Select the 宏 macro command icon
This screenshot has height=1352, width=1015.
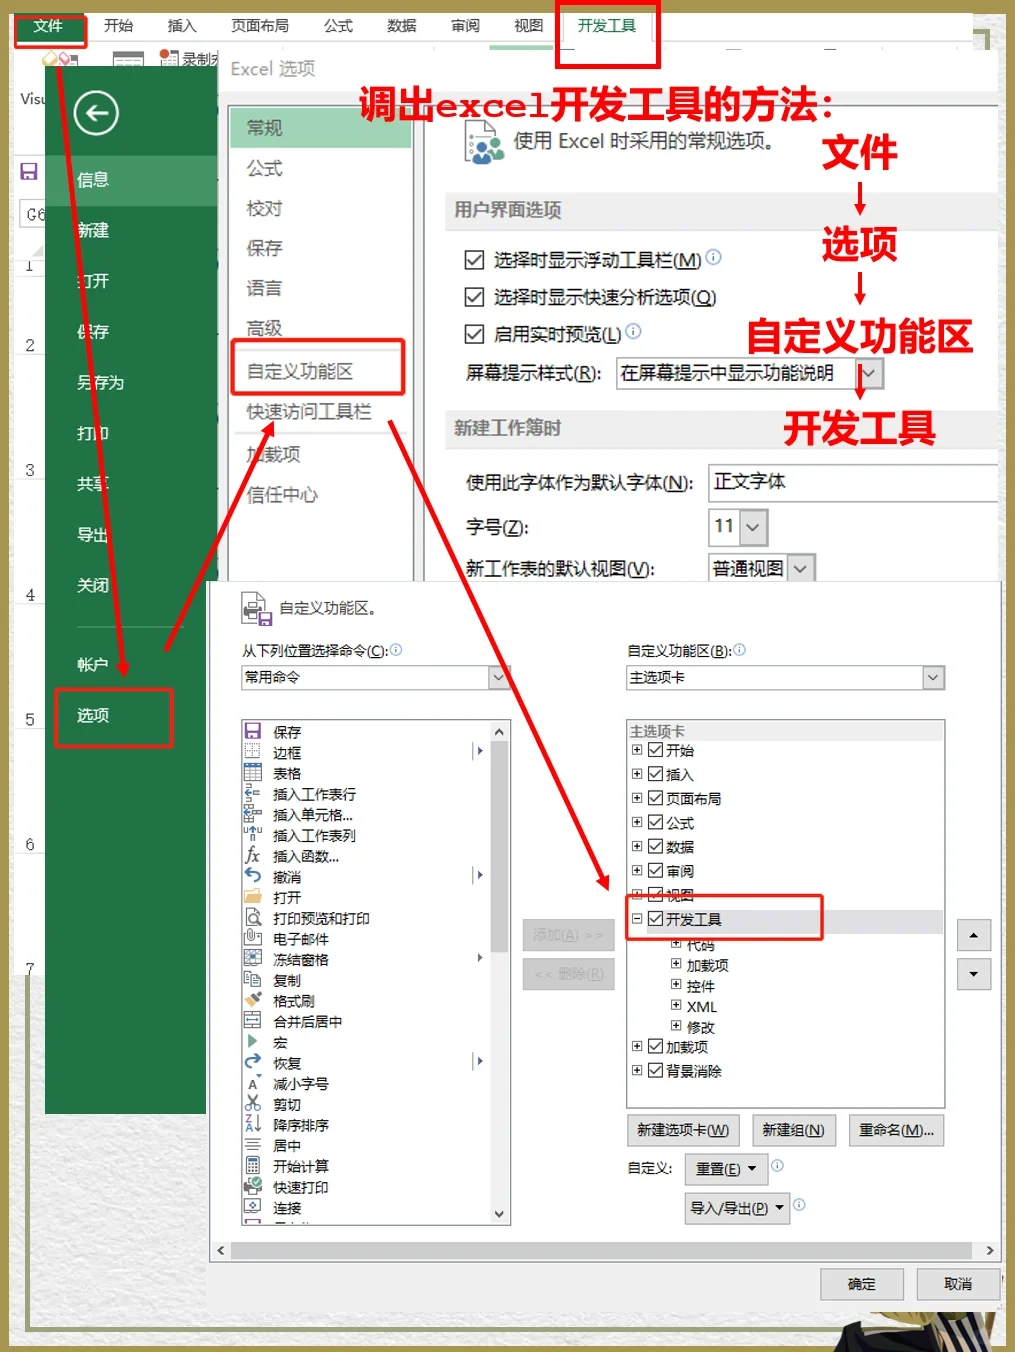[x=253, y=1042]
